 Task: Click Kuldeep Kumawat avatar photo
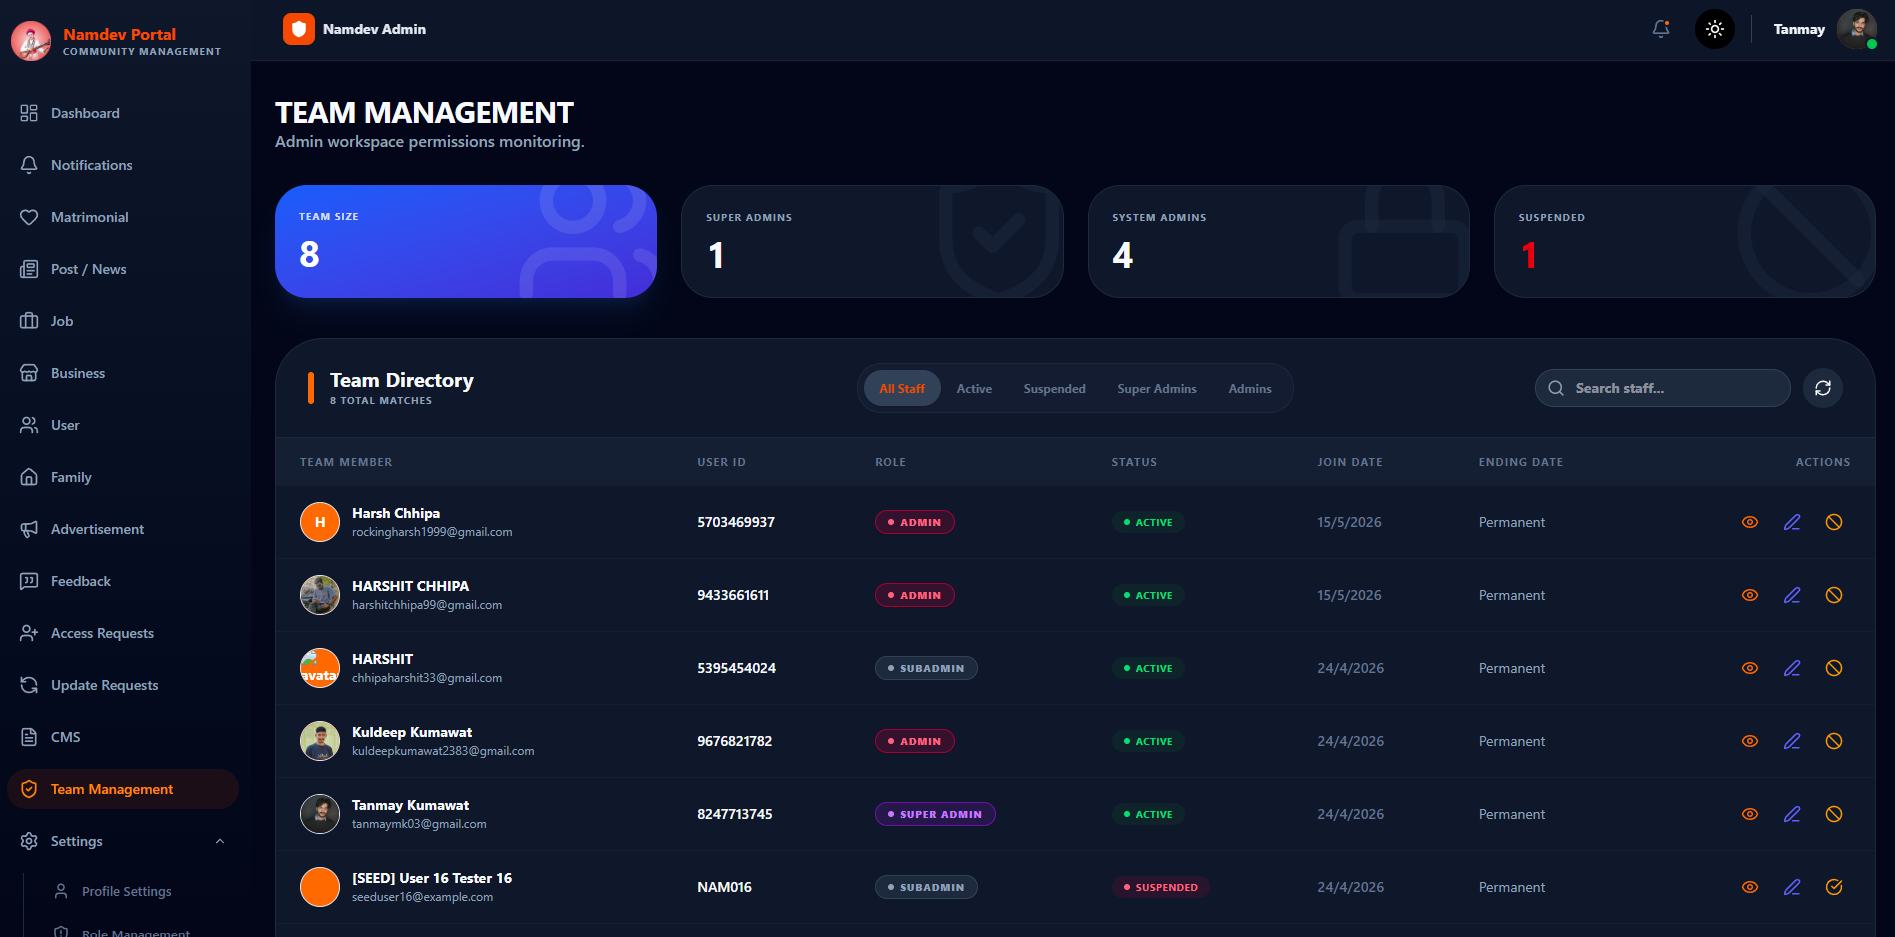point(320,741)
